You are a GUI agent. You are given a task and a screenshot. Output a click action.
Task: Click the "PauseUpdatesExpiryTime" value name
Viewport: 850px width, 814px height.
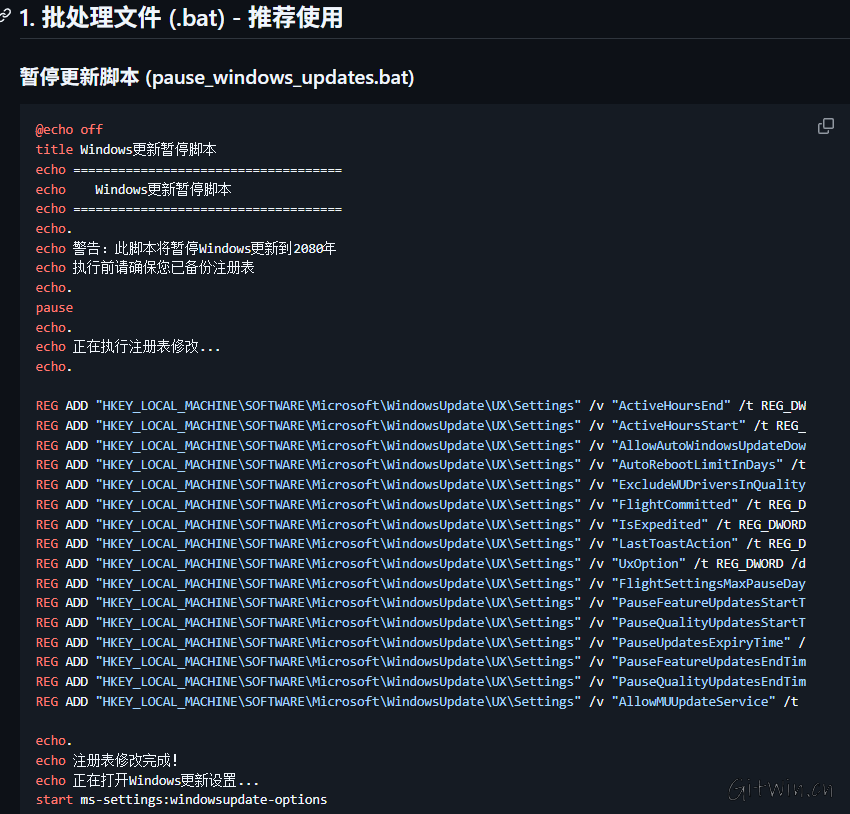pos(701,642)
